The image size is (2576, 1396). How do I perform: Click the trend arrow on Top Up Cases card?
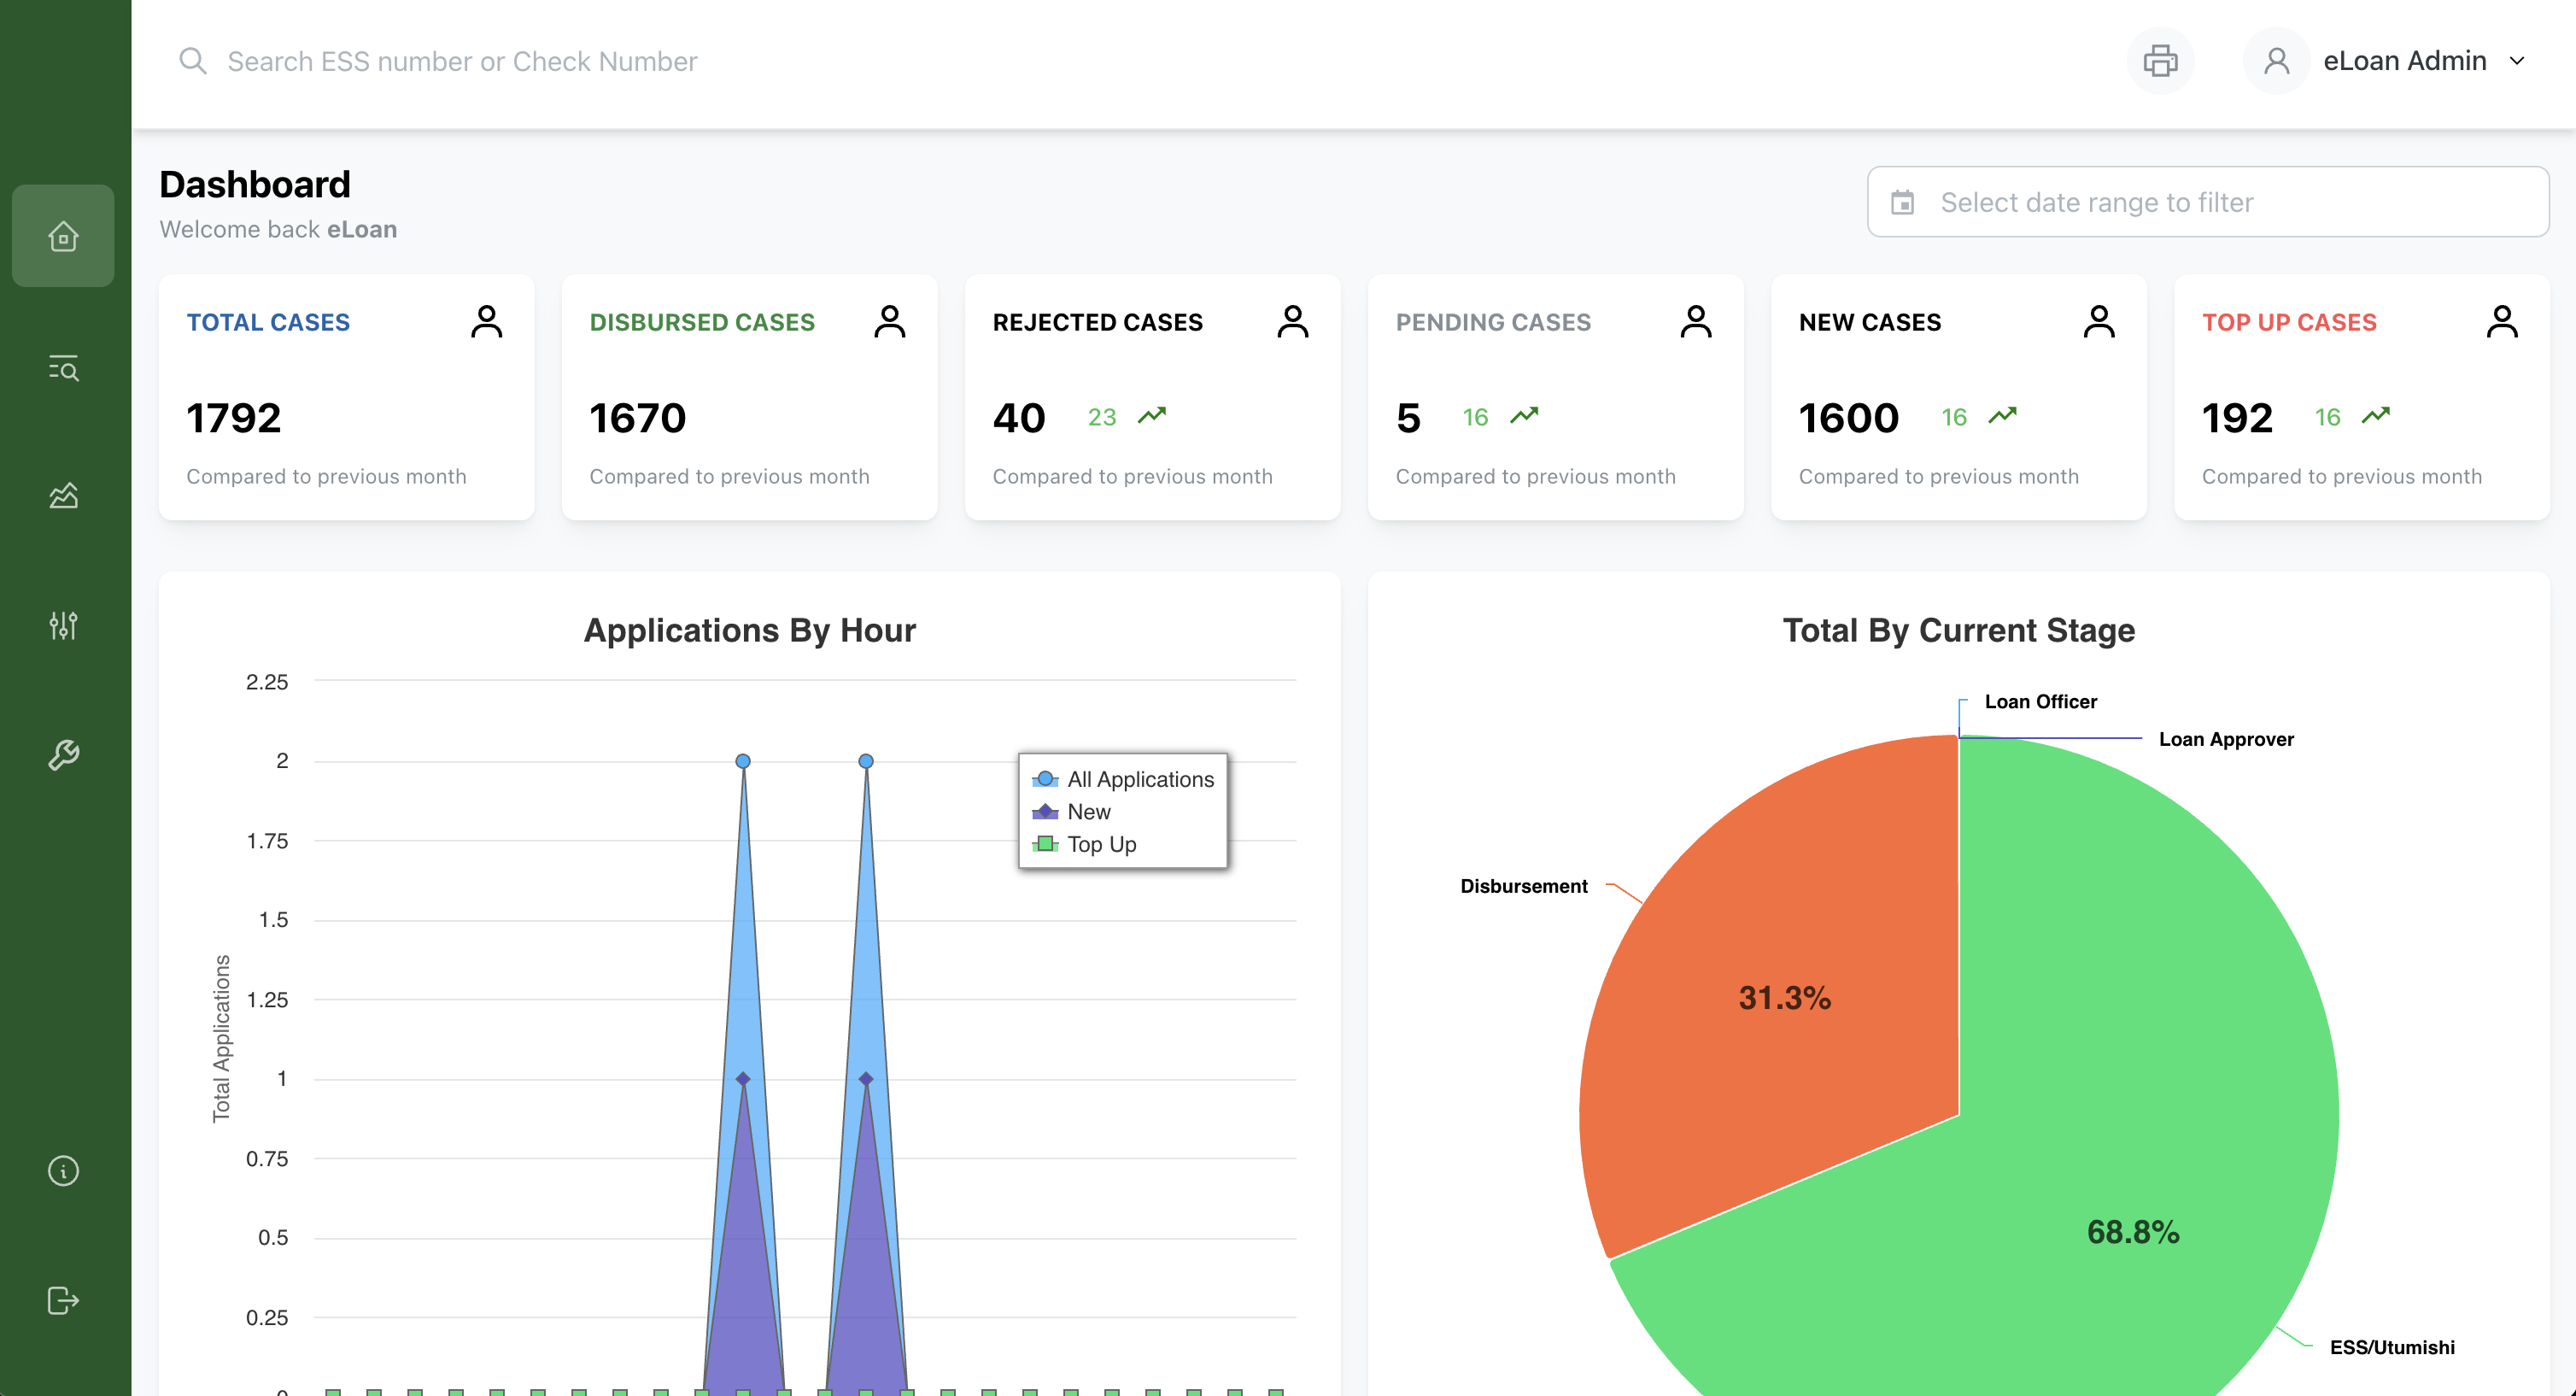point(2376,415)
